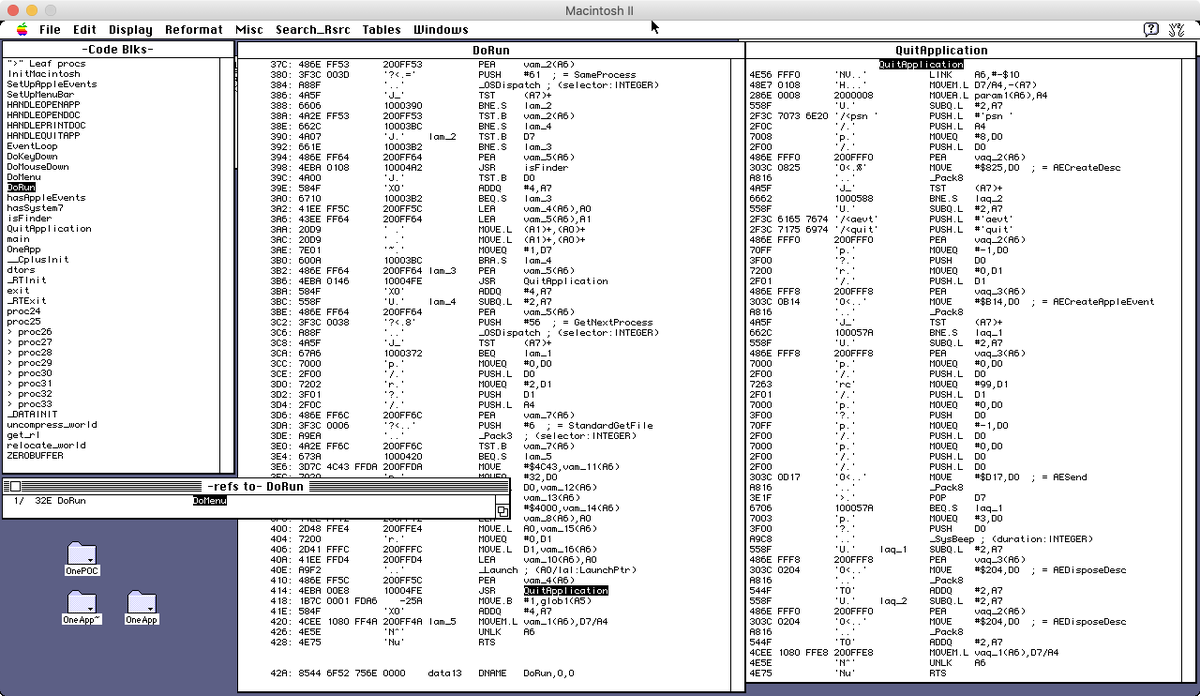Click the -Code Blks- window title bar
Screen dimensions: 1200x696
[x=117, y=50]
